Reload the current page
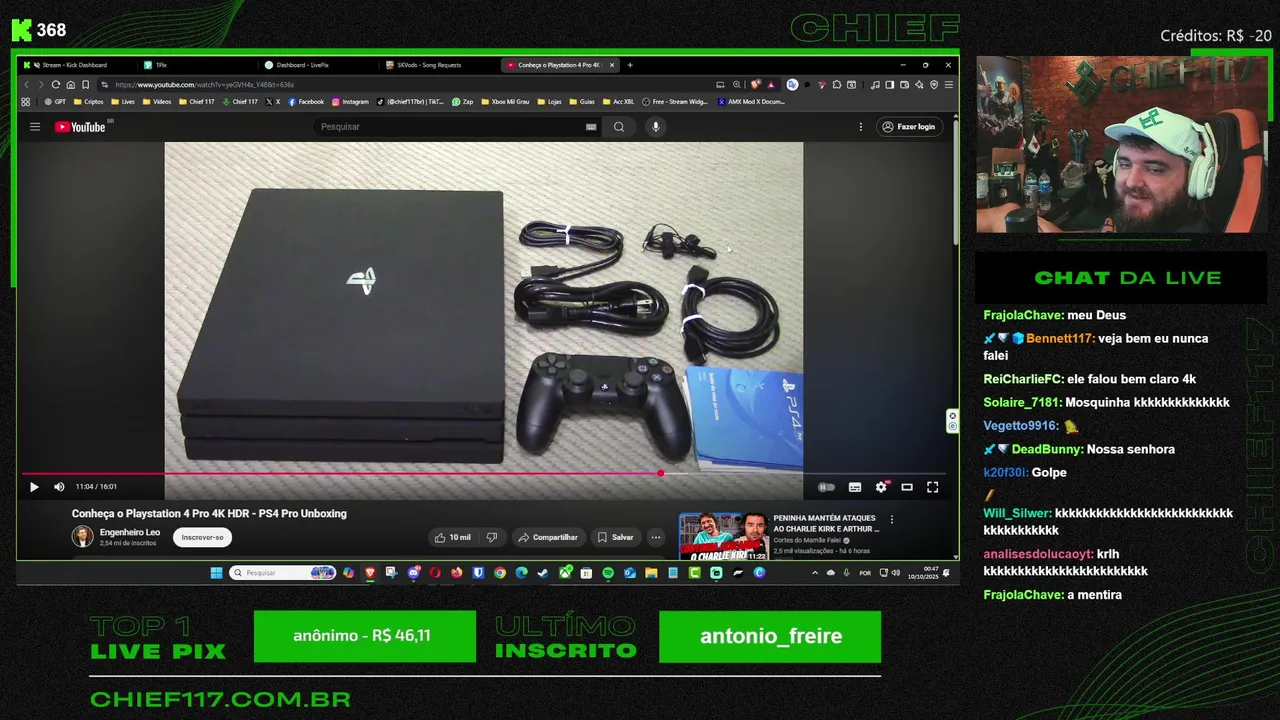 click(x=56, y=85)
